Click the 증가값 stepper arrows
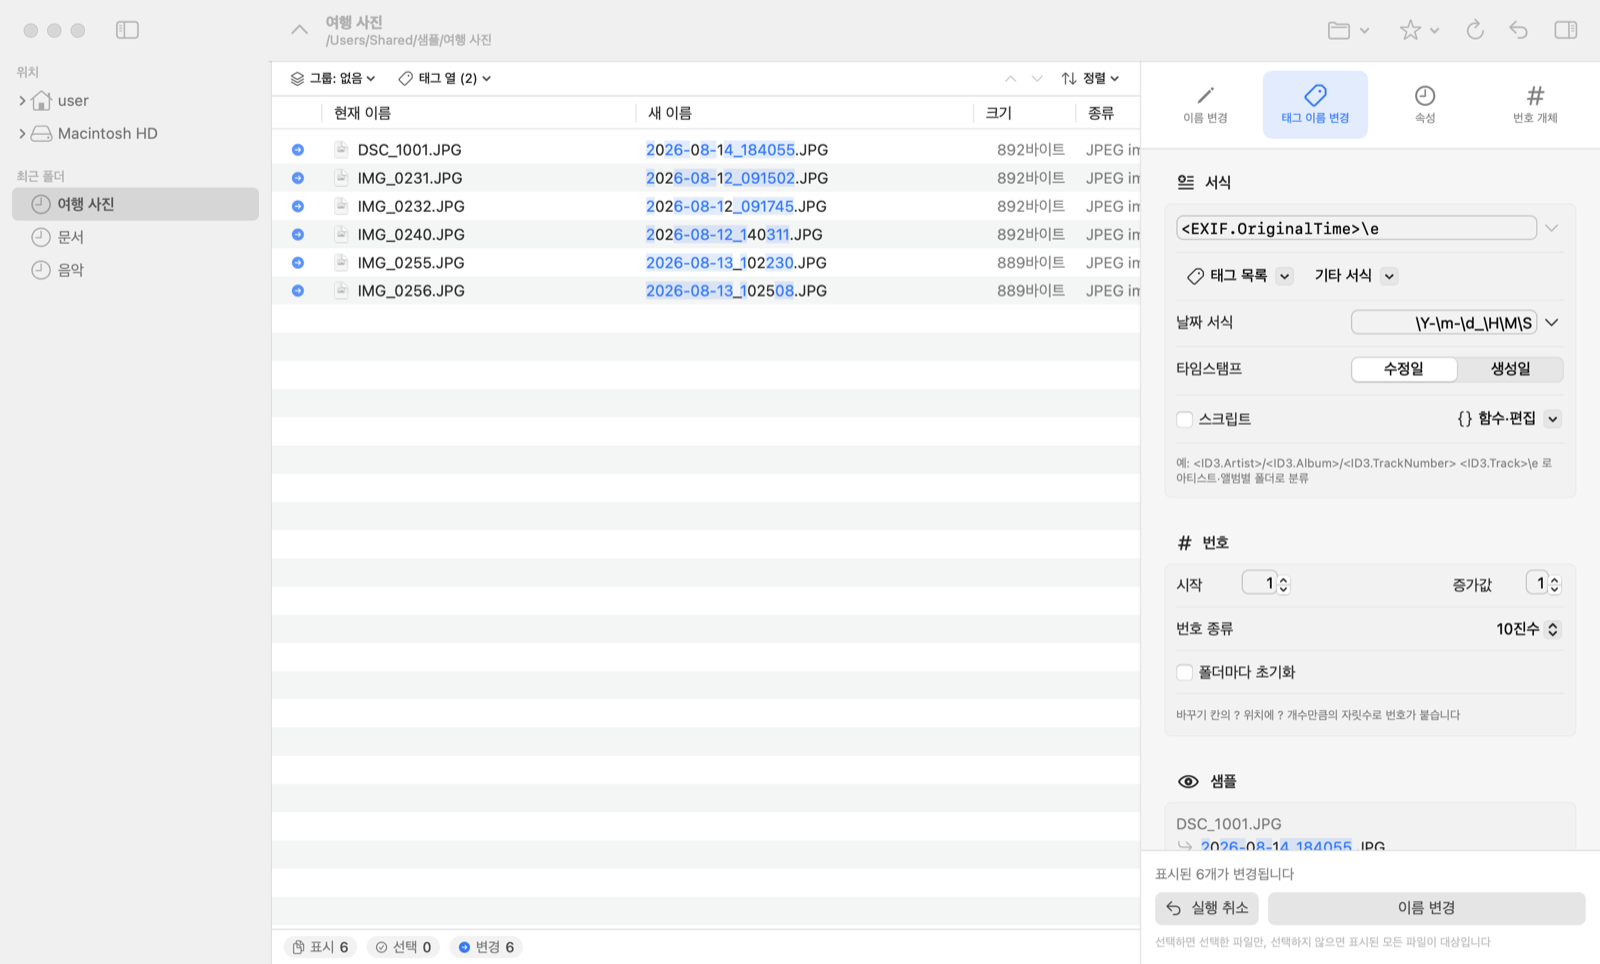 pos(1554,584)
